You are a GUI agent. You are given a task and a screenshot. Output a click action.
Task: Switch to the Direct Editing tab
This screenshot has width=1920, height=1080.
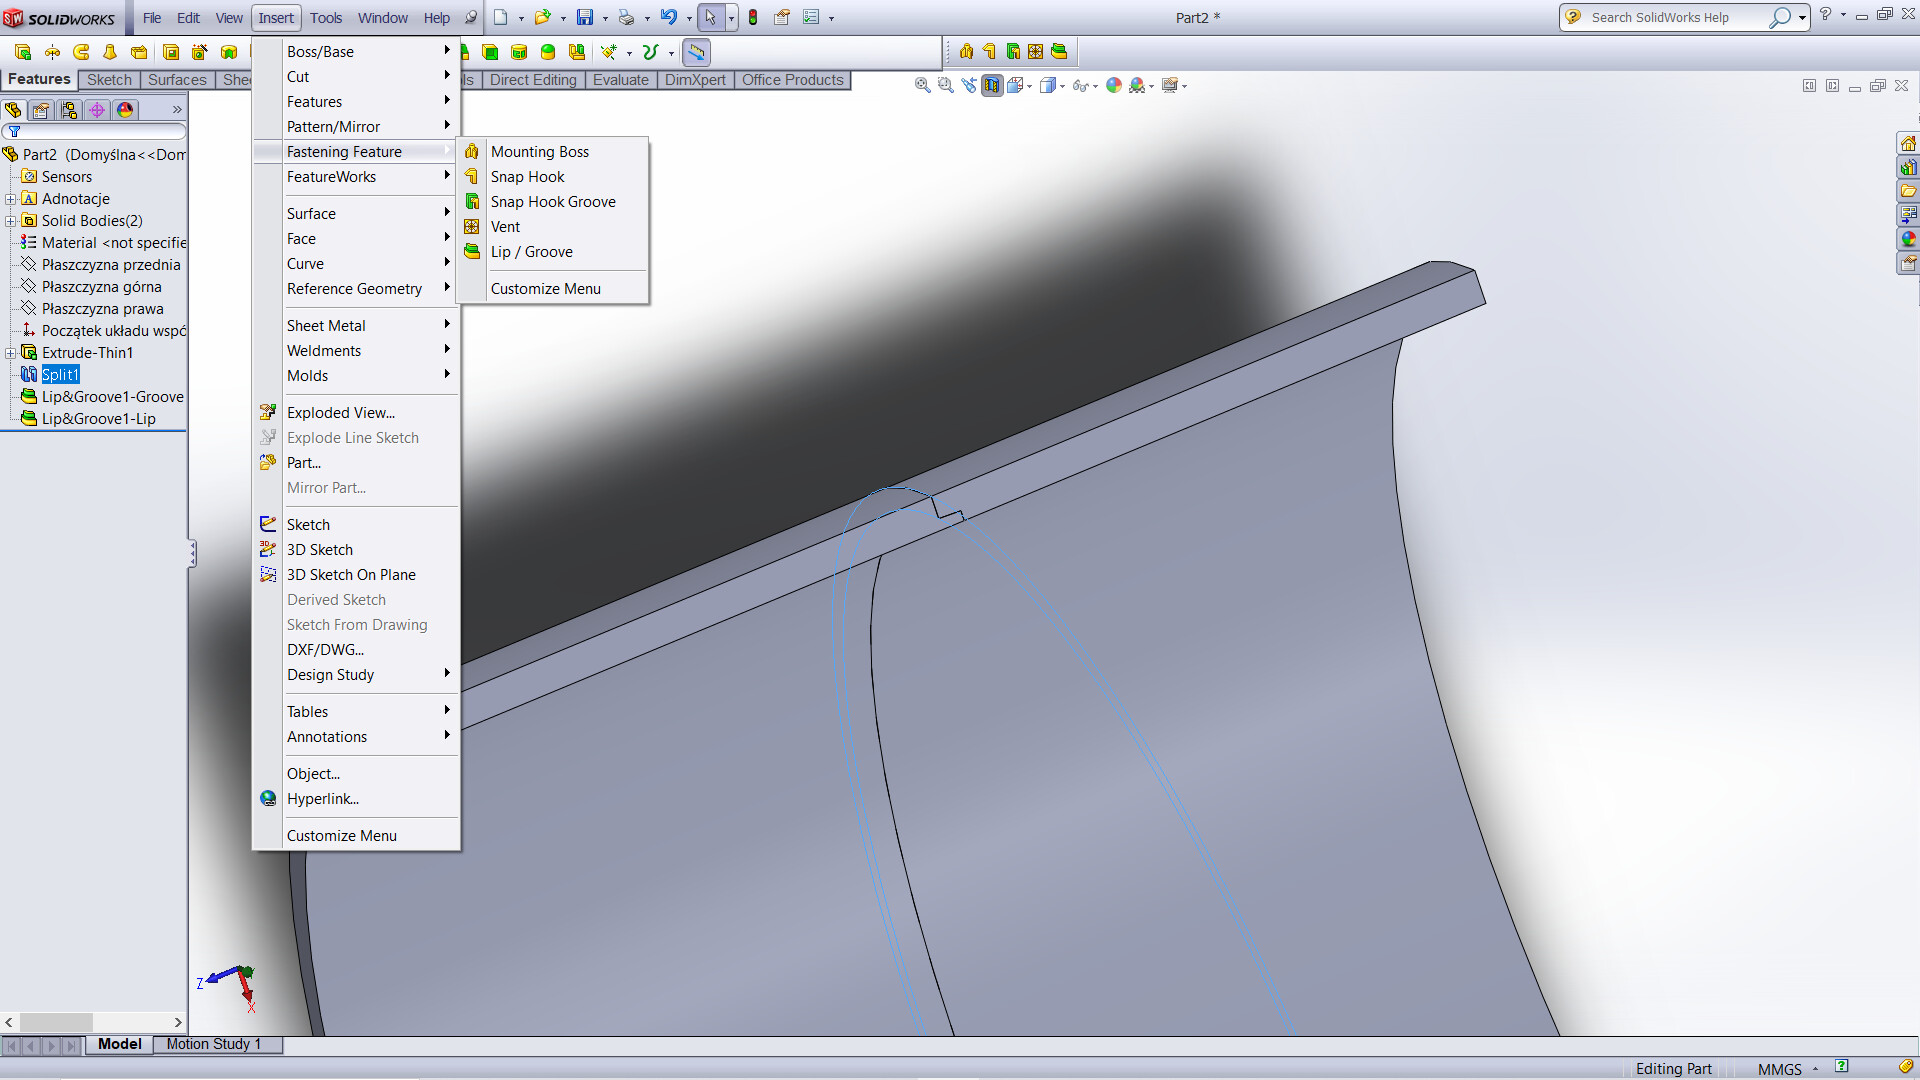pyautogui.click(x=533, y=80)
